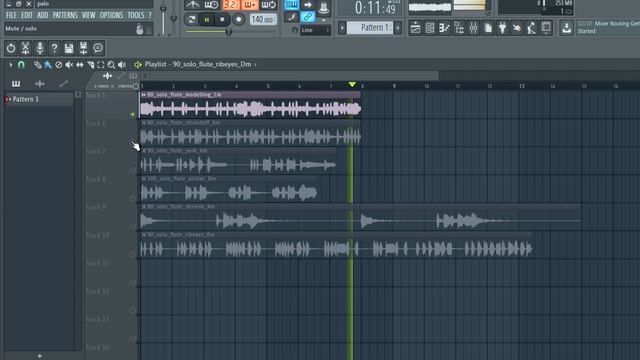The width and height of the screenshot is (640, 360).
Task: Toggle the metronome icon
Action: 193,5
